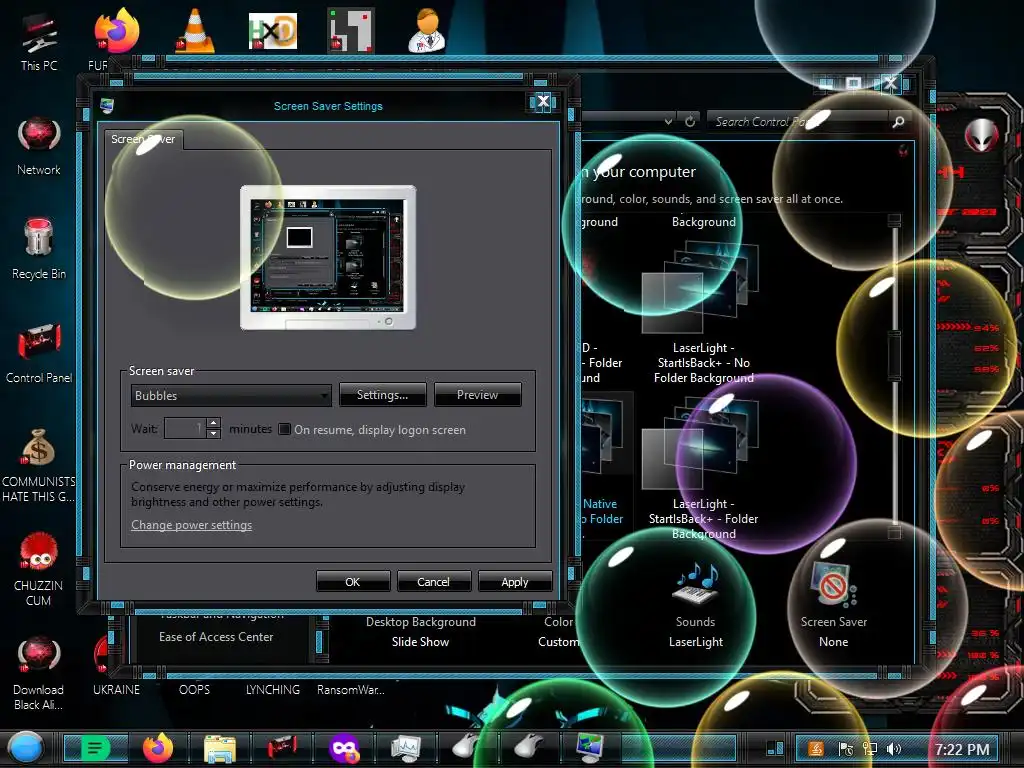This screenshot has height=768, width=1024.
Task: Open Sounds LaserLight settings icon
Action: pyautogui.click(x=696, y=605)
